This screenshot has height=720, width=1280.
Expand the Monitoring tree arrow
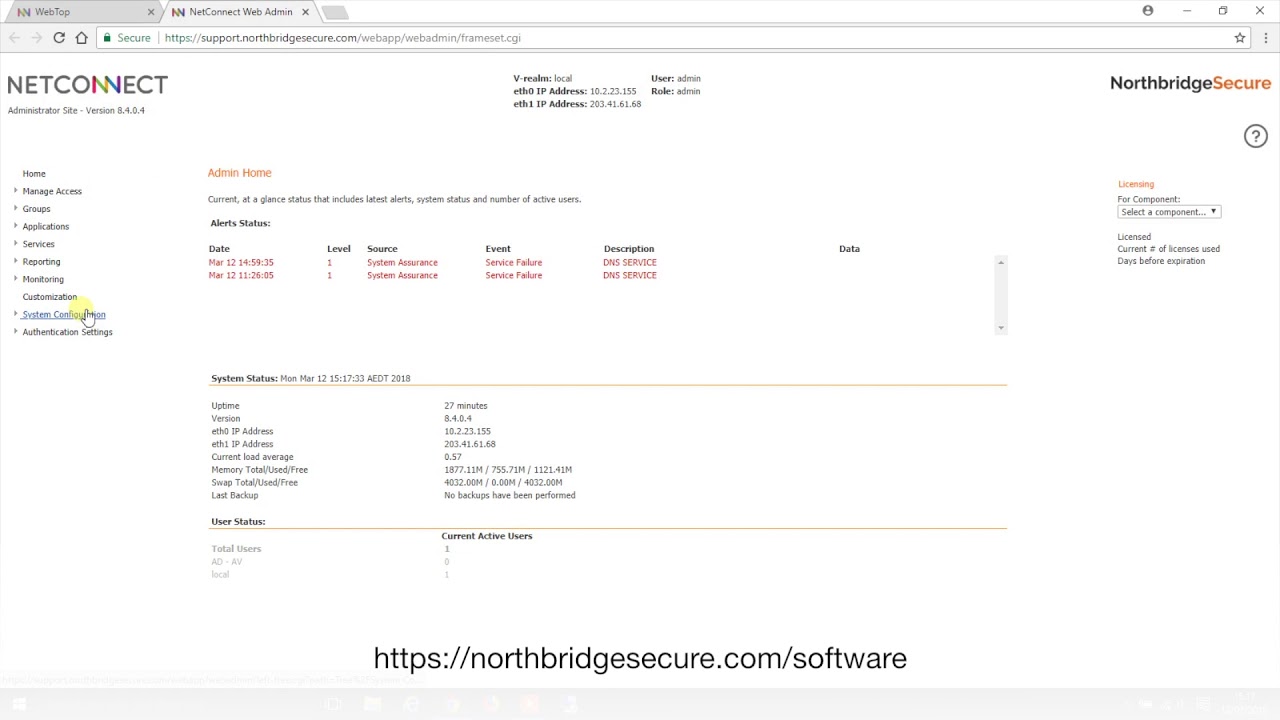click(x=15, y=279)
